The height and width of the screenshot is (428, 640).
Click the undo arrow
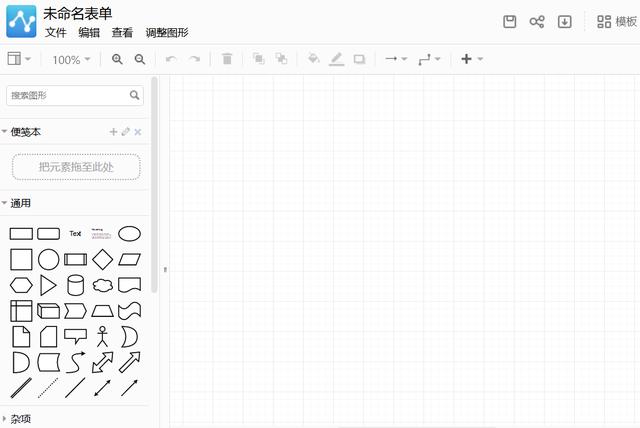click(171, 59)
